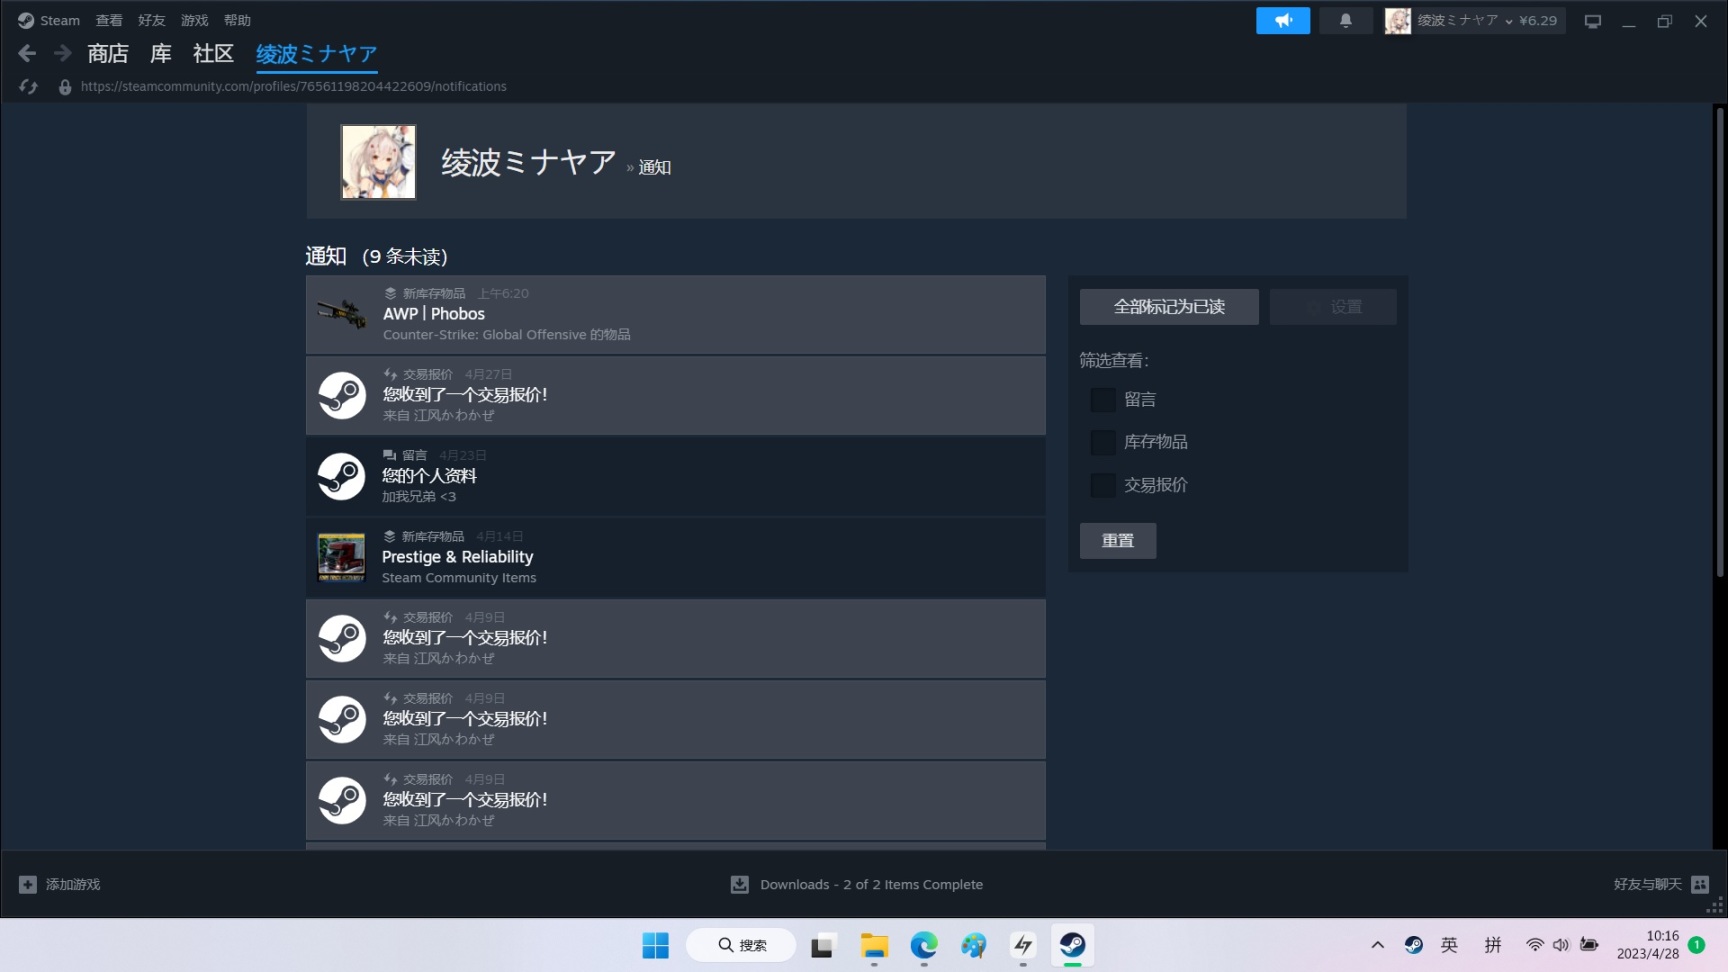Click the 重置 filter button
This screenshot has width=1728, height=972.
1118,541
